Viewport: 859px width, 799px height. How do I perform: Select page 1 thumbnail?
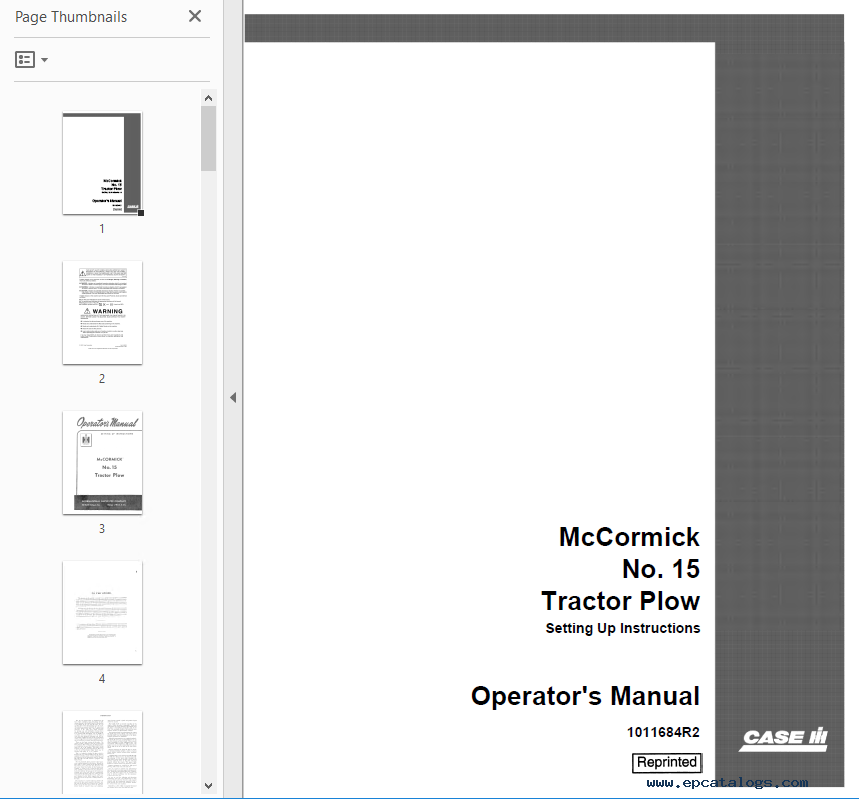(102, 163)
